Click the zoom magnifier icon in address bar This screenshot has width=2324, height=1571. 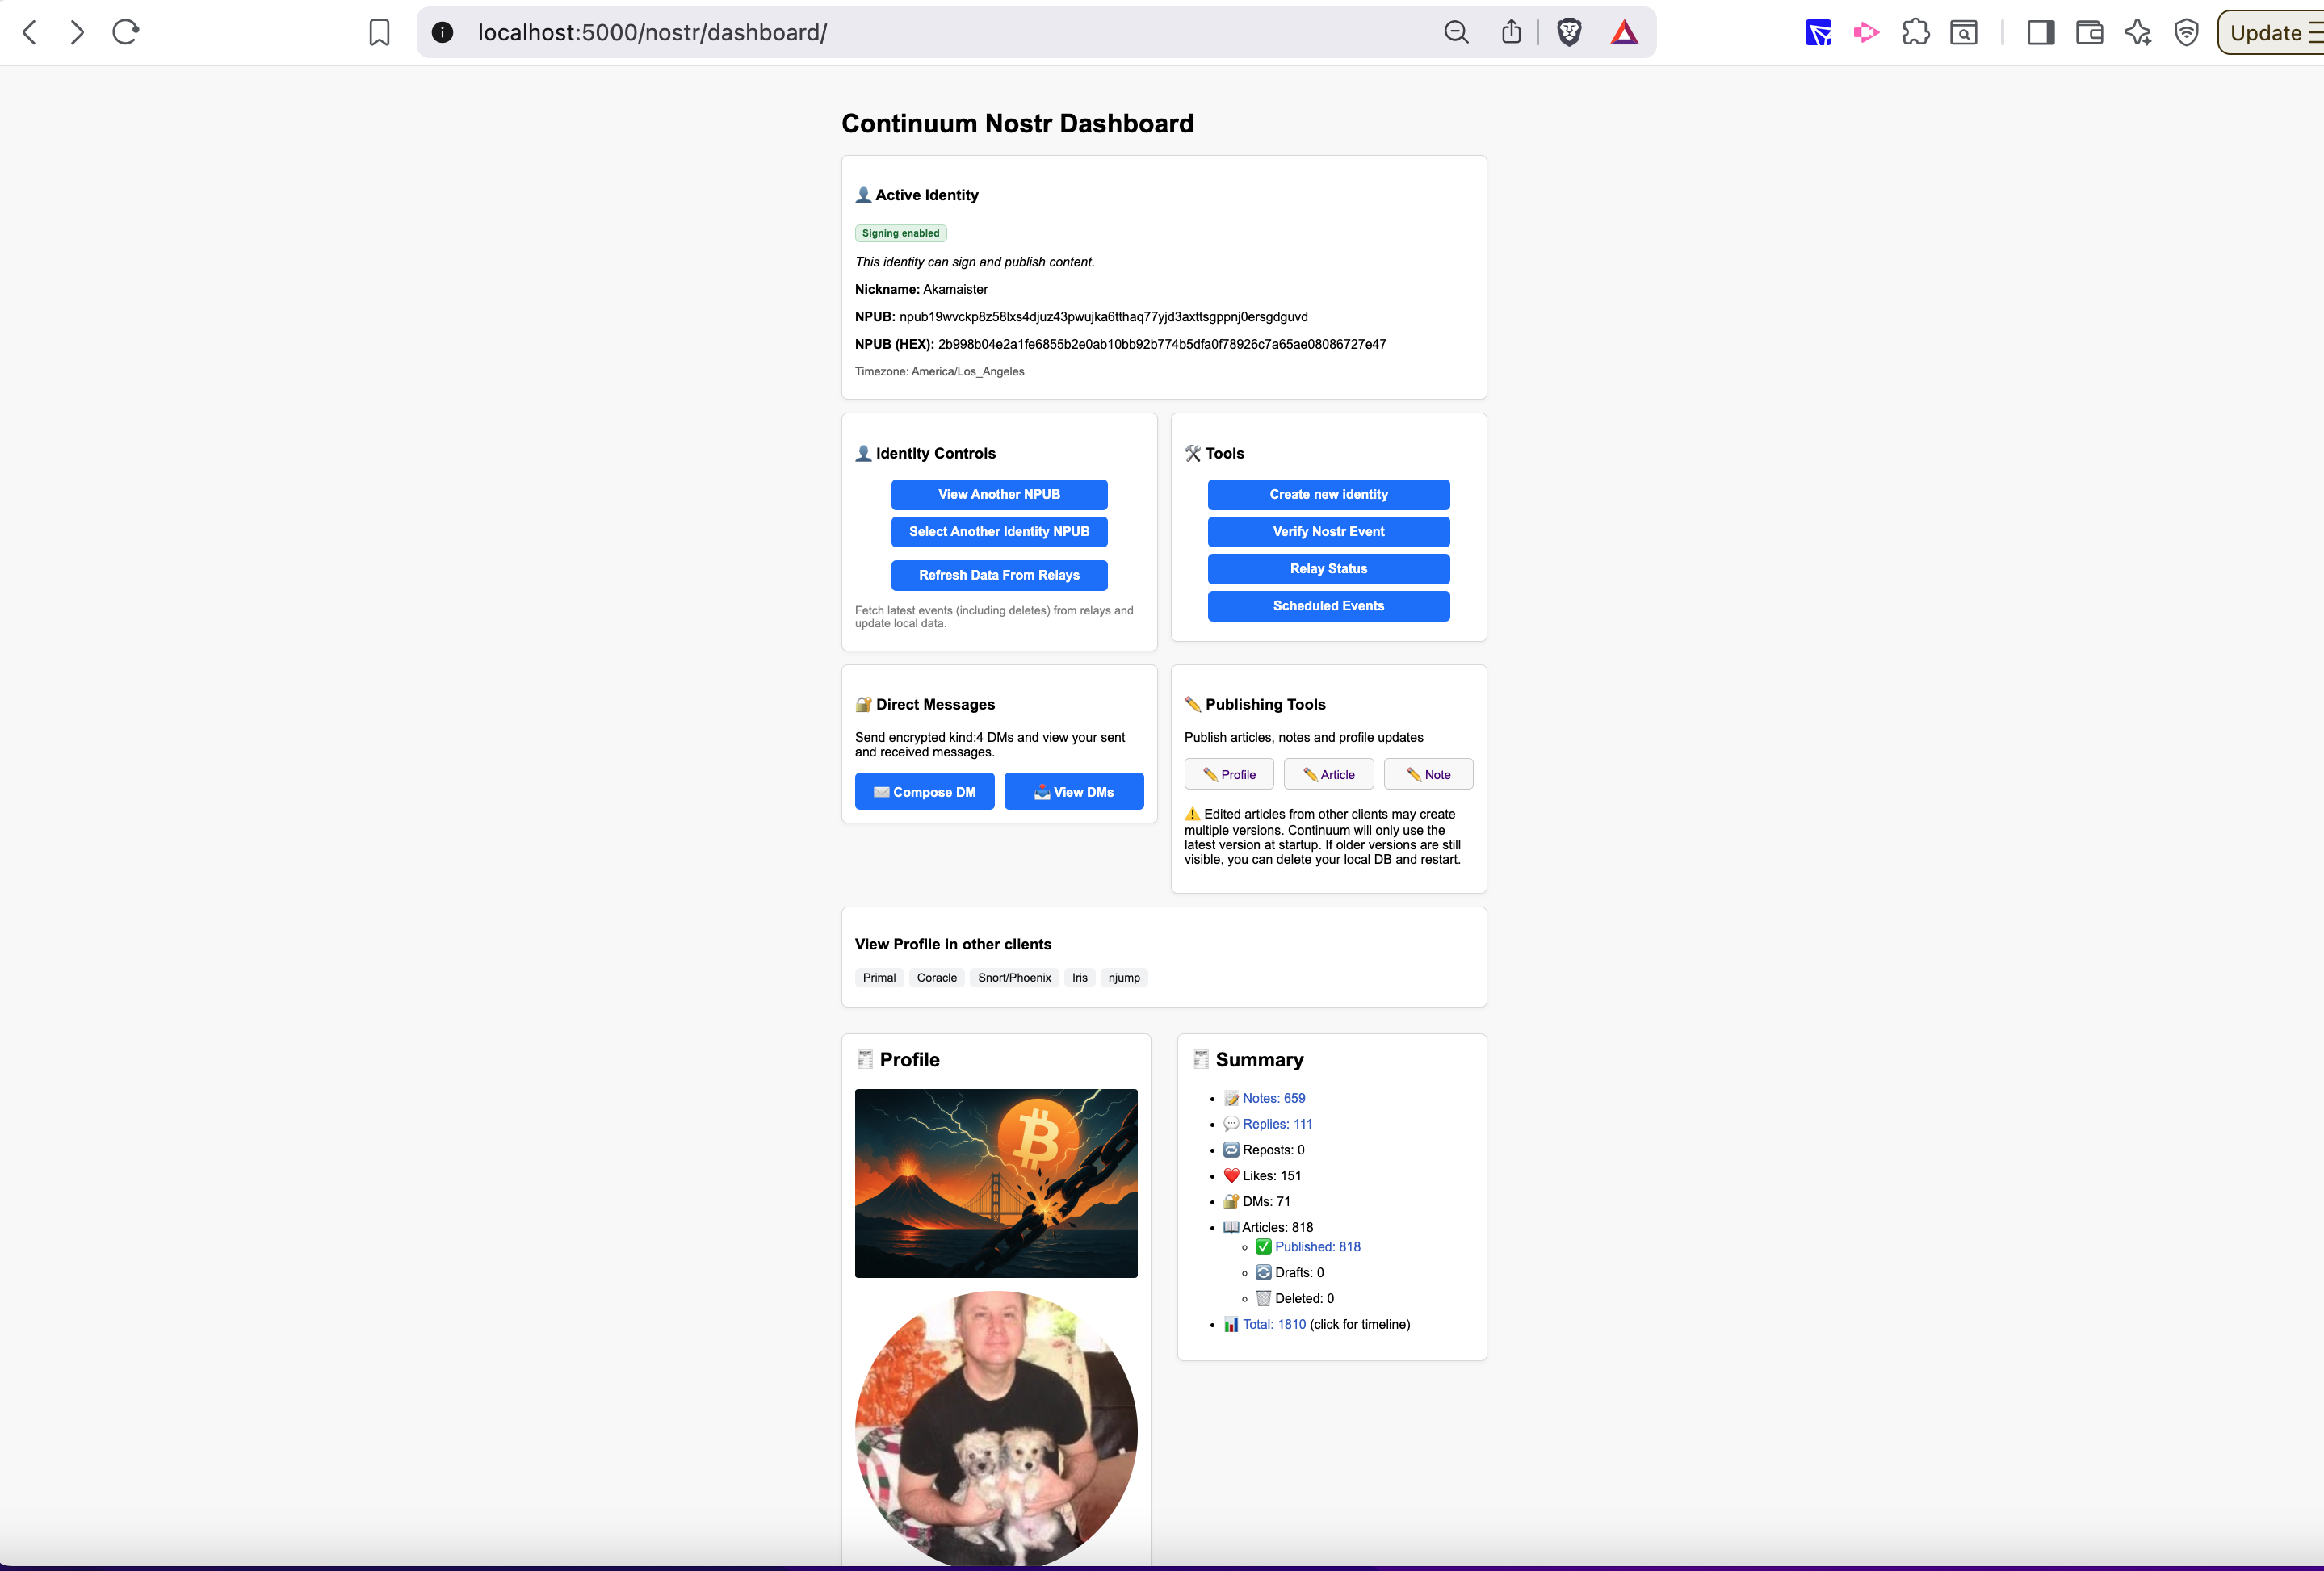(1456, 32)
